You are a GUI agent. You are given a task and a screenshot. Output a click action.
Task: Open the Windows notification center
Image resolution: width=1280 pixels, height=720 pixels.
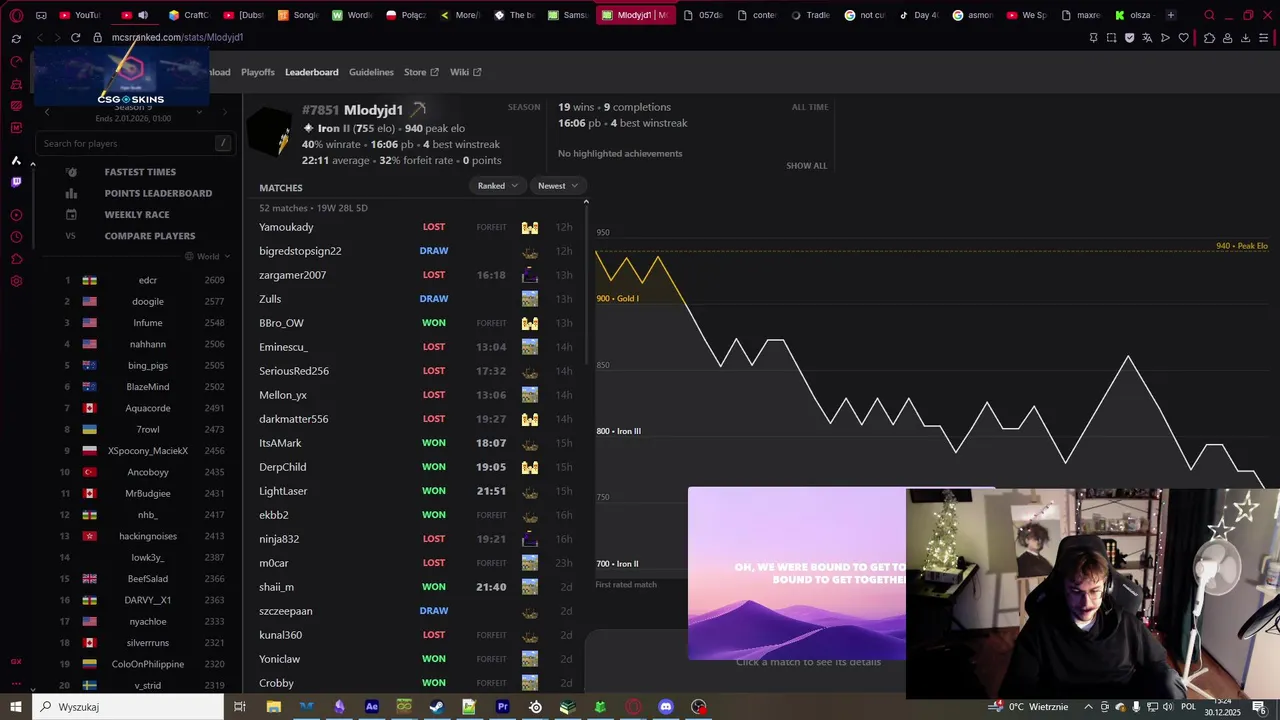pos(1258,707)
